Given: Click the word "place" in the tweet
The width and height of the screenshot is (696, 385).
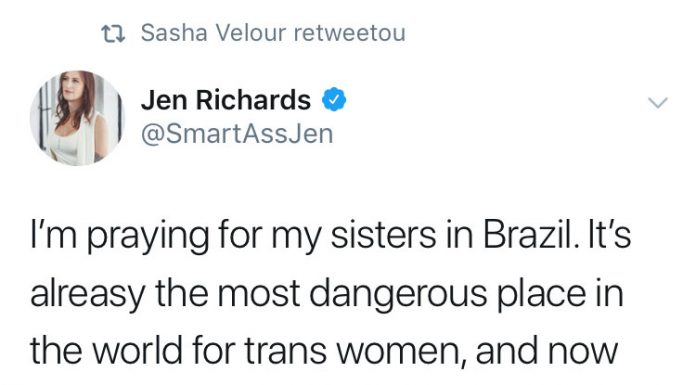Looking at the screenshot, I should coord(541,294).
